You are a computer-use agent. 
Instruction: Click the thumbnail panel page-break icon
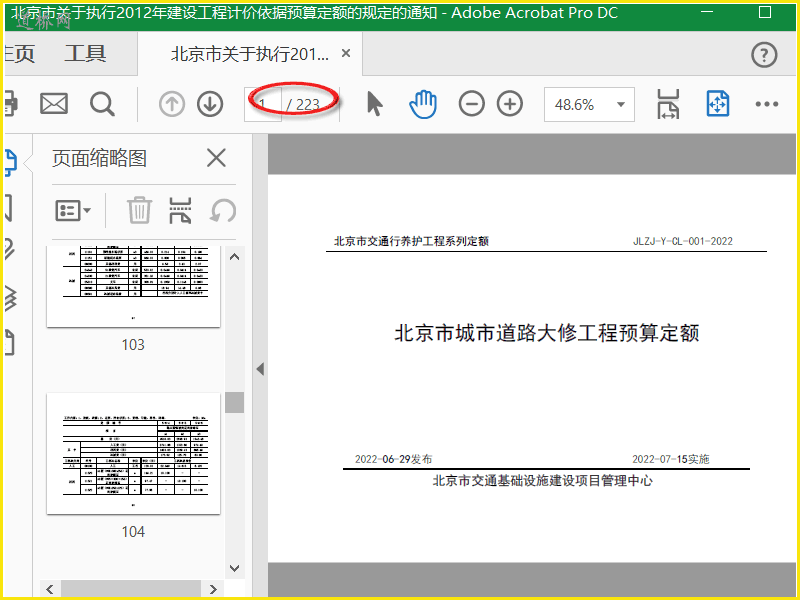(x=180, y=211)
